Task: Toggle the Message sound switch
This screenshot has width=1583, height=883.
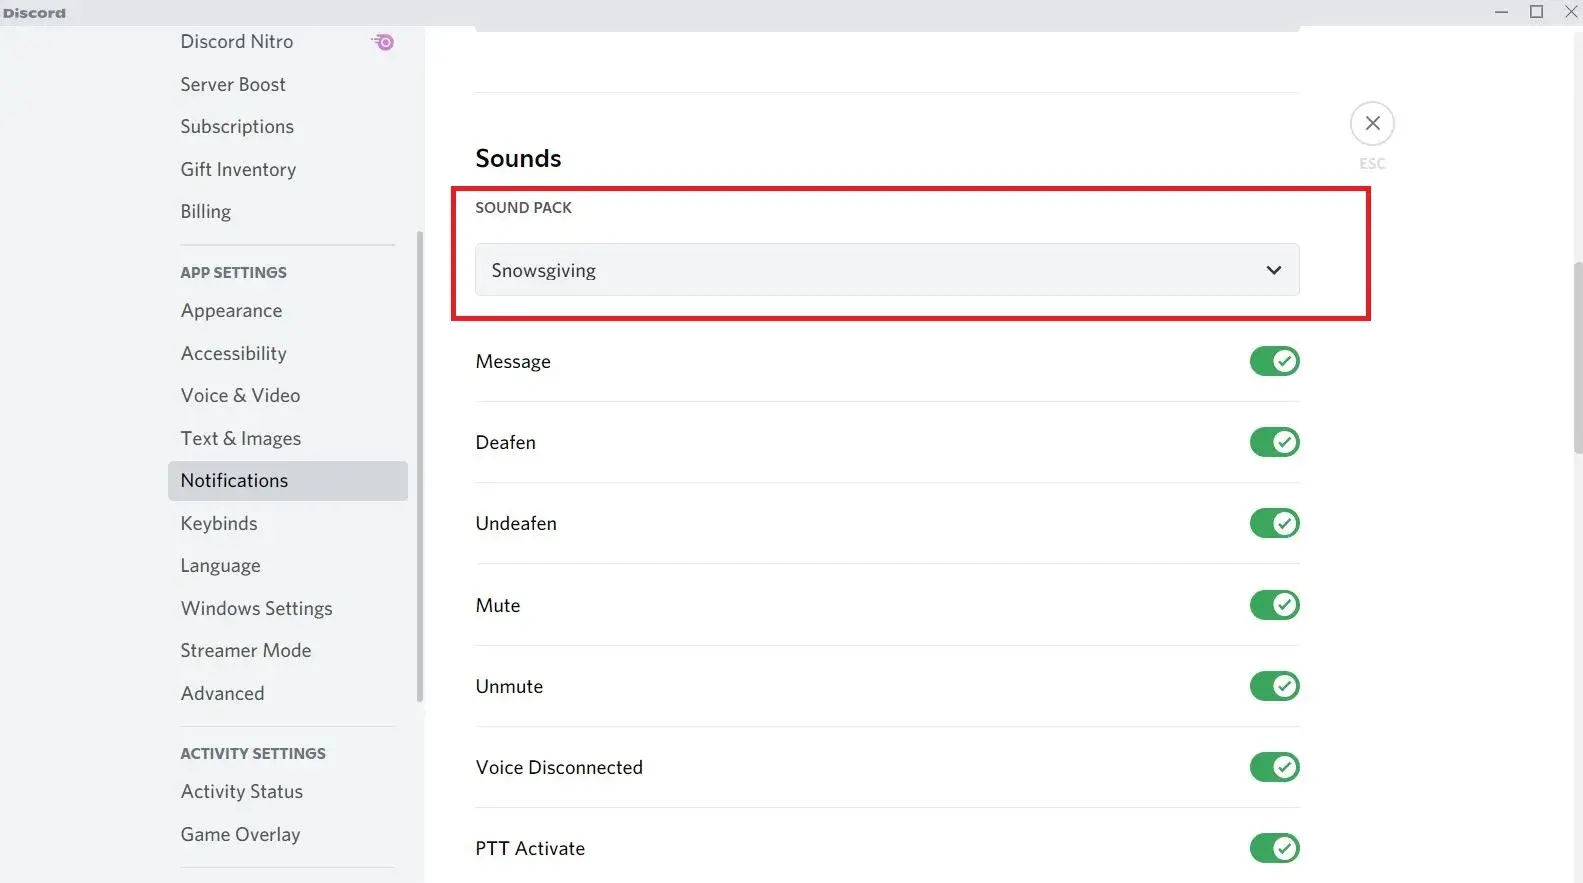Action: click(1274, 361)
